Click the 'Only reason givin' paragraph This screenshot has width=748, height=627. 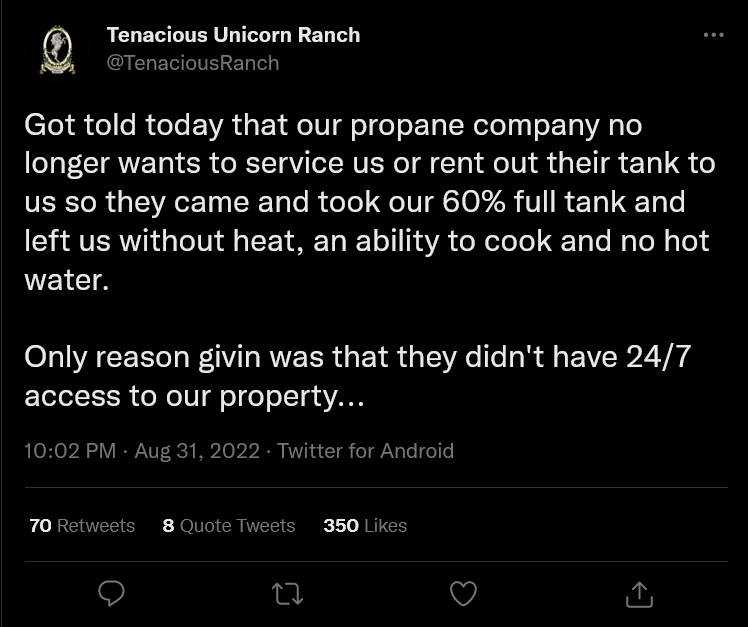(358, 376)
